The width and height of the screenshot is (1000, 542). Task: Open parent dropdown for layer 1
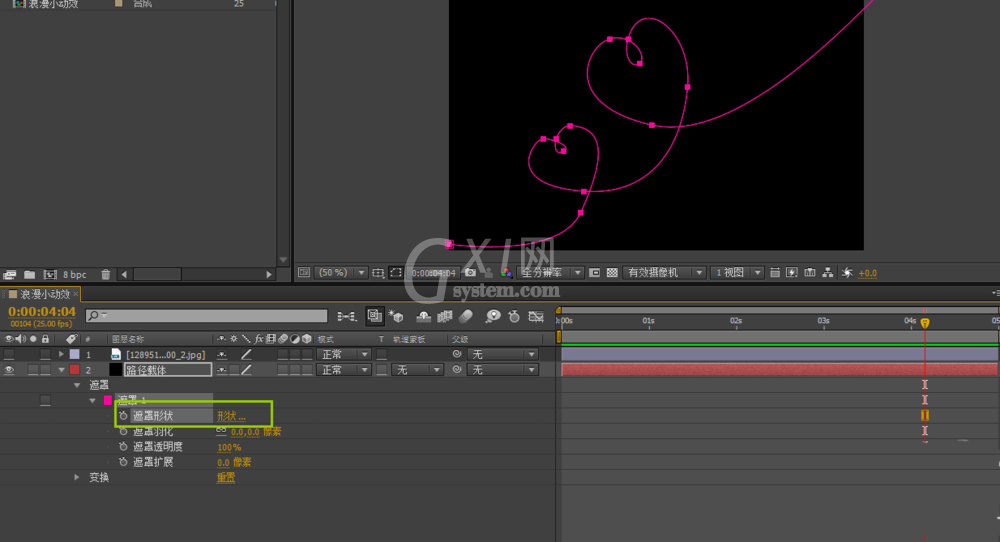point(503,355)
